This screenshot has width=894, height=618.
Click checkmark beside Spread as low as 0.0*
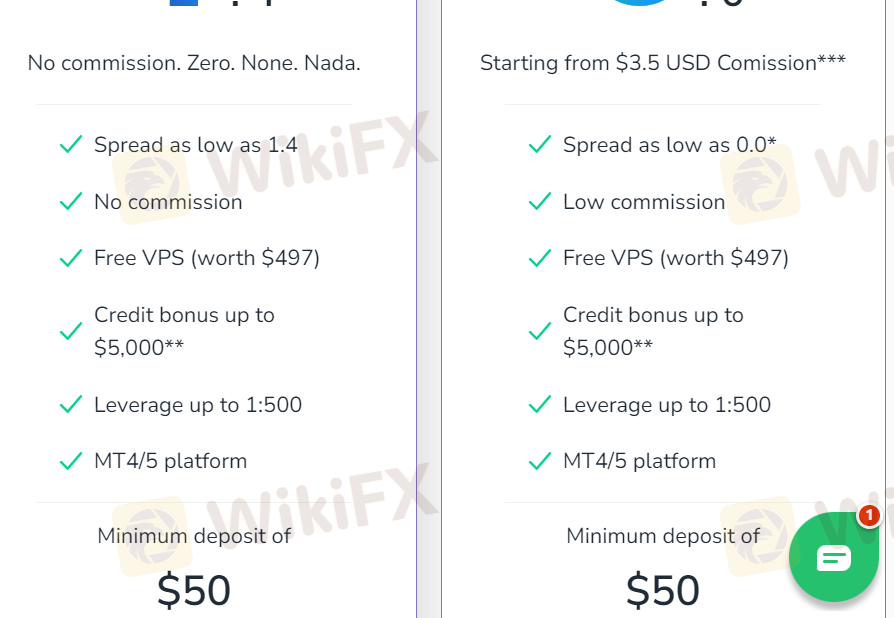(x=539, y=144)
